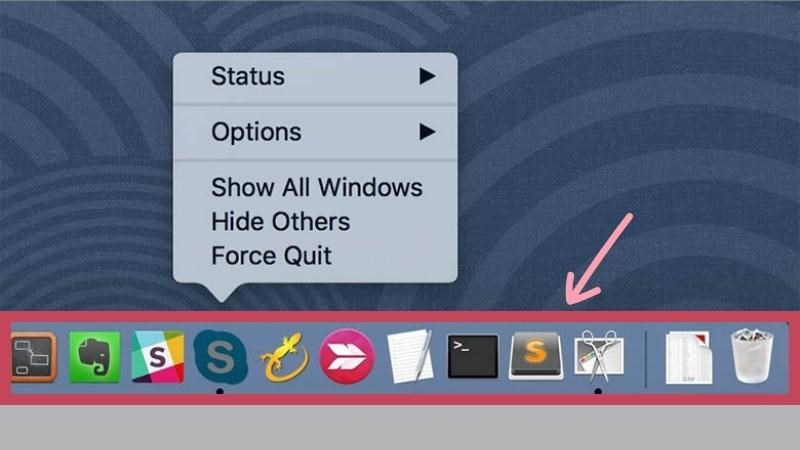This screenshot has height=450, width=800.
Task: Expand the Options submenu arrow
Action: pos(427,132)
